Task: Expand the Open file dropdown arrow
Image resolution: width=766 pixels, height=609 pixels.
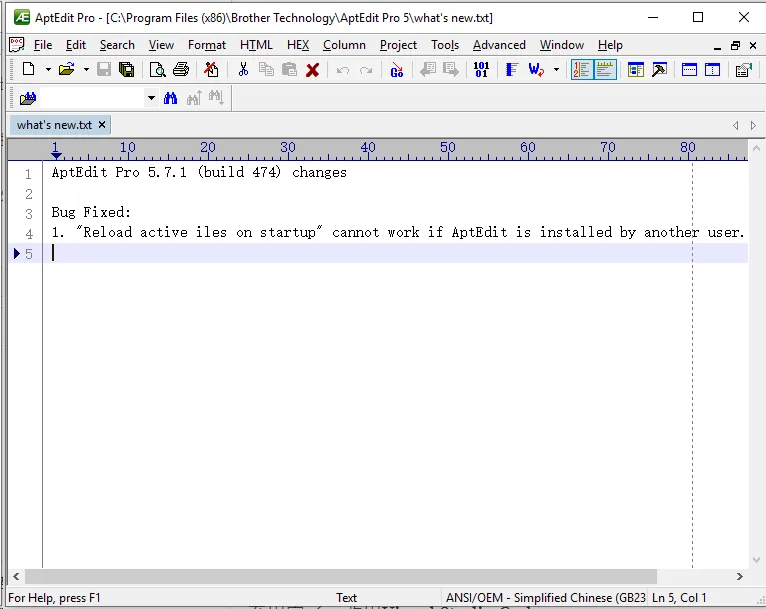Action: coord(86,69)
